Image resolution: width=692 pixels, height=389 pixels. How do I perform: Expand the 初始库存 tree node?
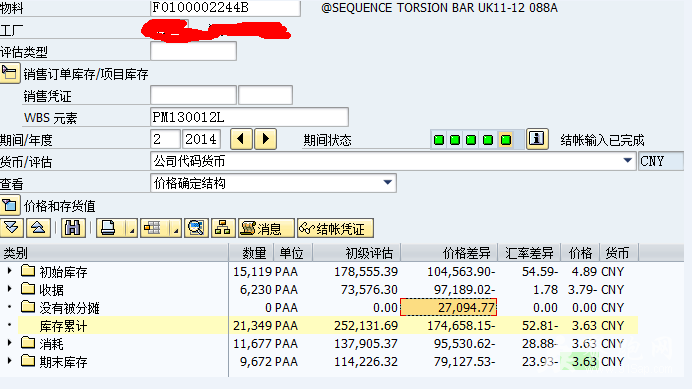tap(9, 271)
